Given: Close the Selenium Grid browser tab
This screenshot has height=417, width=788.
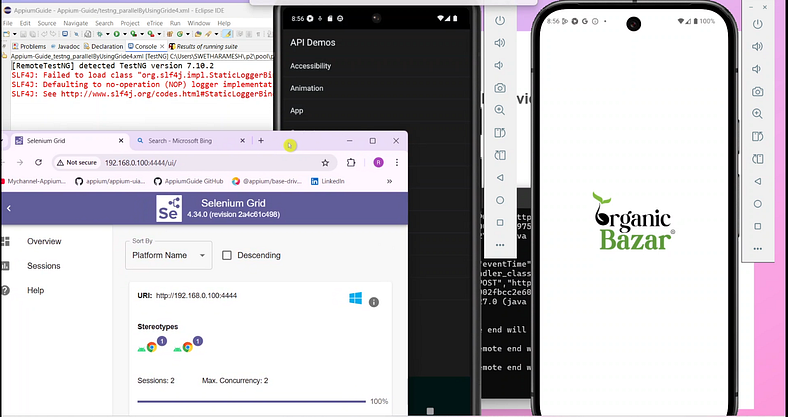Looking at the screenshot, I should tap(121, 141).
